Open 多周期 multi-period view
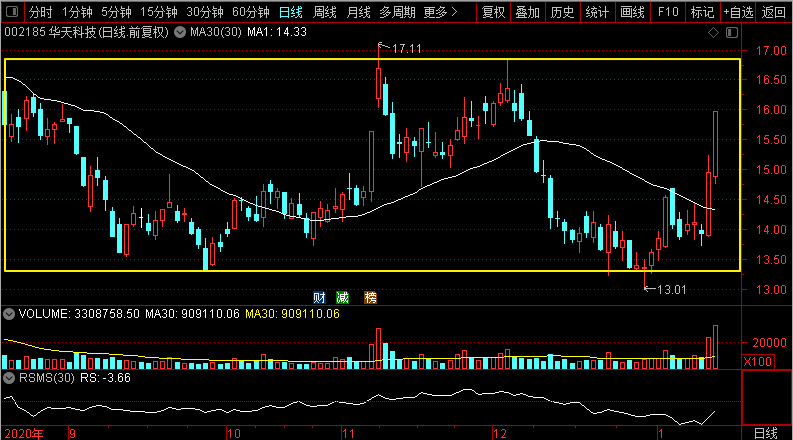Image resolution: width=793 pixels, height=440 pixels. (x=398, y=12)
